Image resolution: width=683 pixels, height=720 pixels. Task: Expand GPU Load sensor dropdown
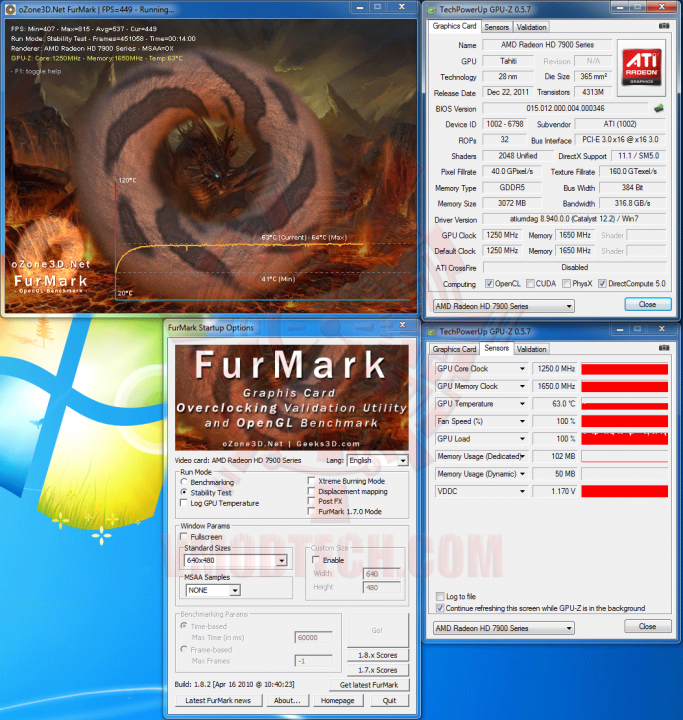coord(522,439)
